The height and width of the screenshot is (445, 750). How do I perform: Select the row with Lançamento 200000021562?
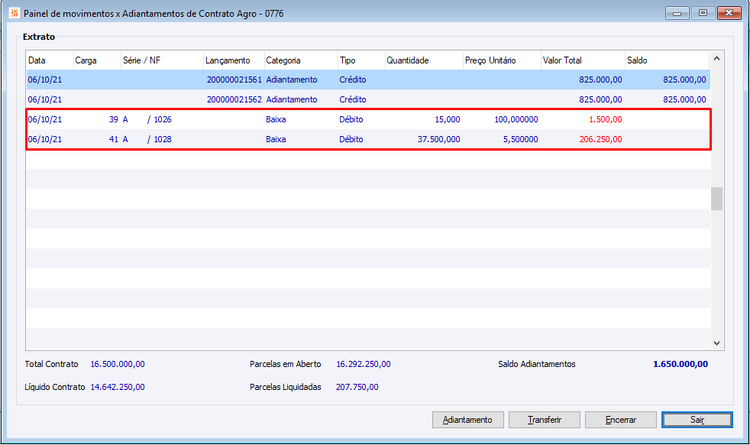click(368, 100)
